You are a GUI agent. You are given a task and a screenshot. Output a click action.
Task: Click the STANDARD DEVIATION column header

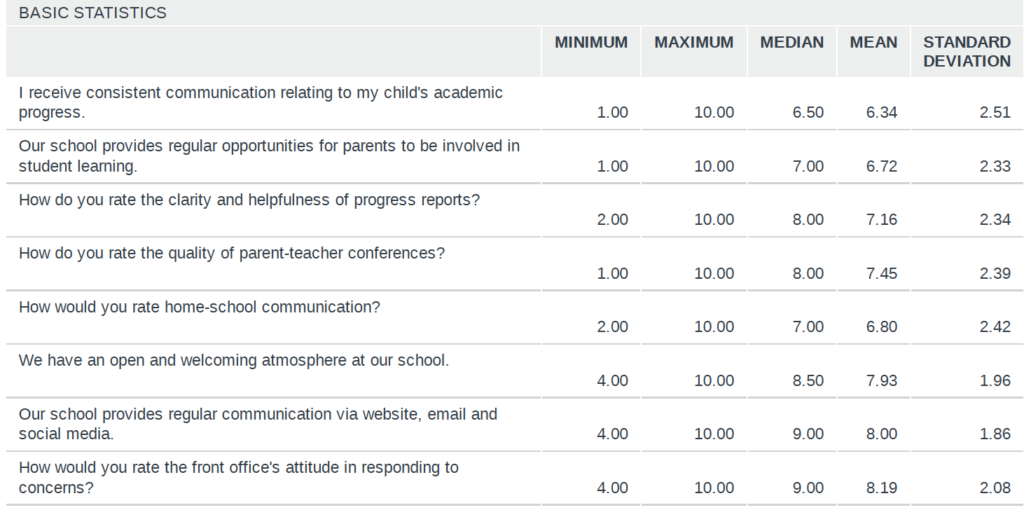(x=967, y=52)
